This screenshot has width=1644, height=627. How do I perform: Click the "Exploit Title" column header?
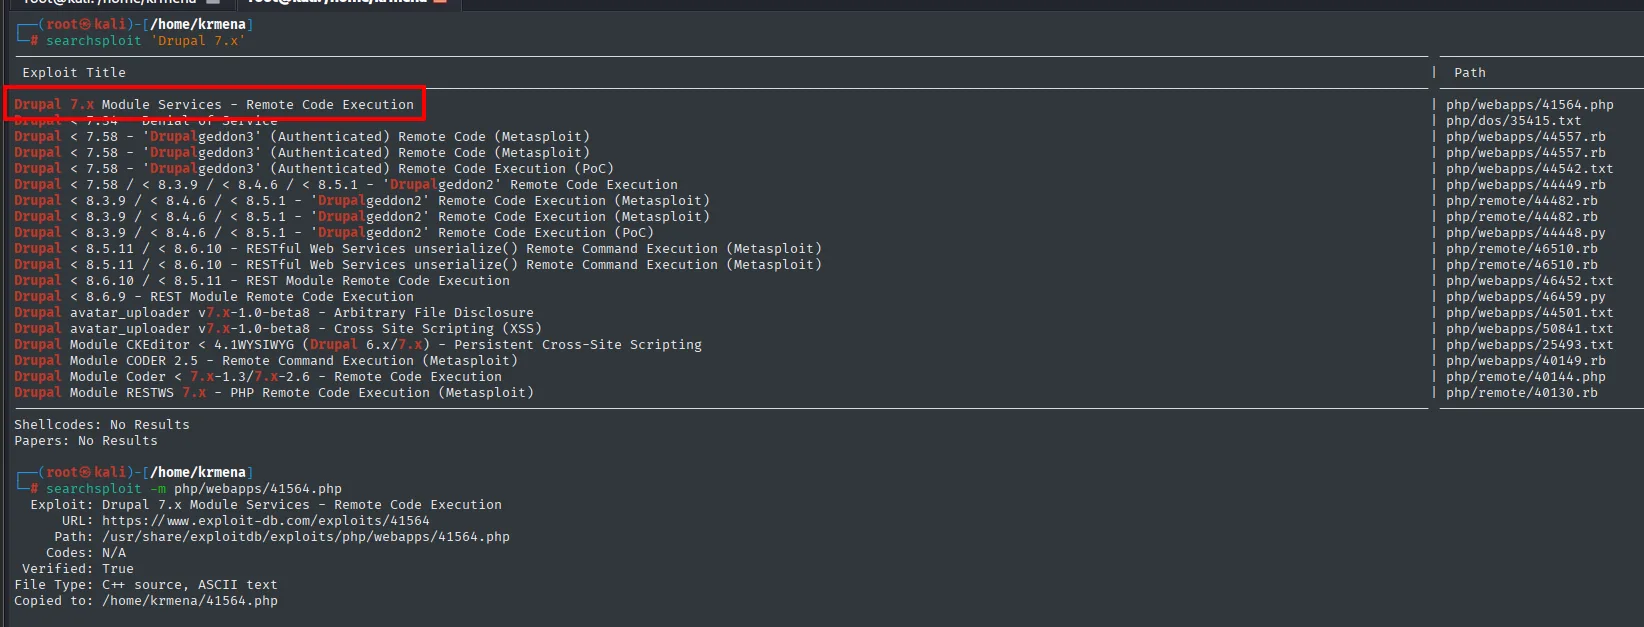click(74, 73)
